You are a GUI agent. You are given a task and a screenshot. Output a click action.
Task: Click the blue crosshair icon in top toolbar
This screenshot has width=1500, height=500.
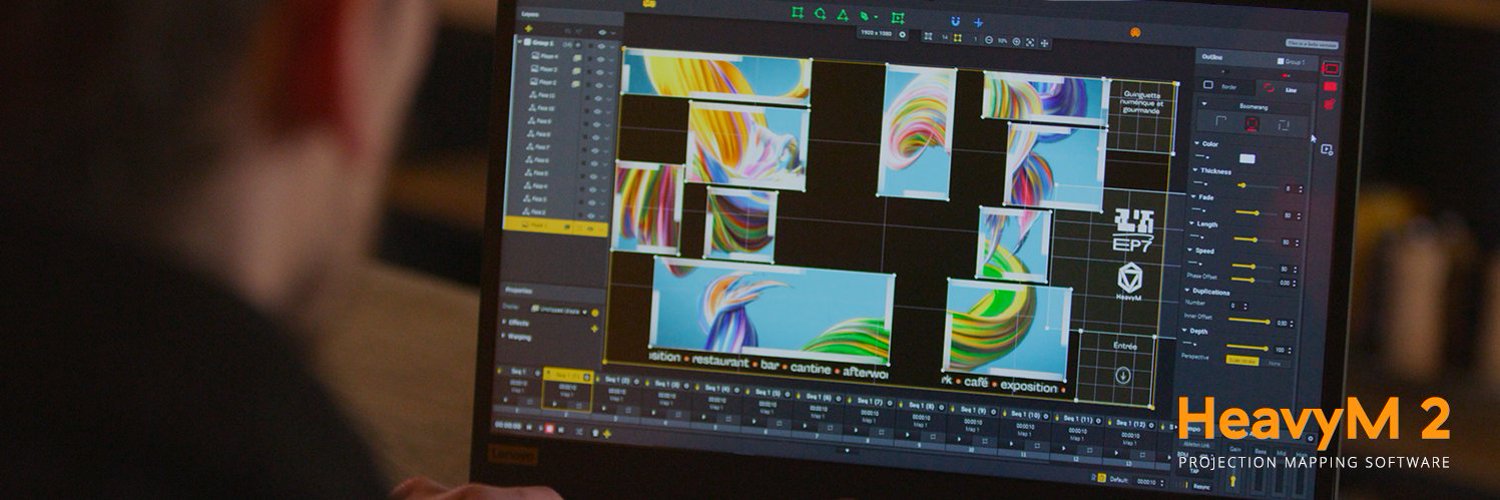click(978, 23)
